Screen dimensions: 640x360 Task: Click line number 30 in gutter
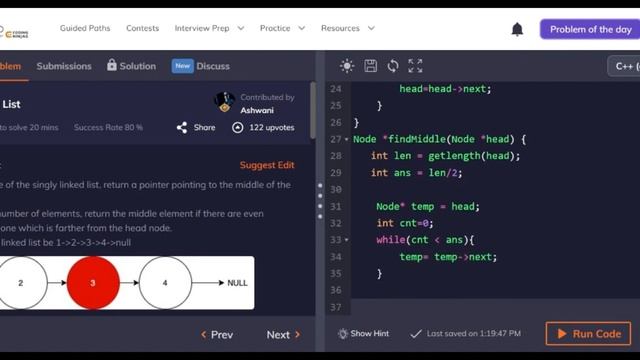pos(336,190)
